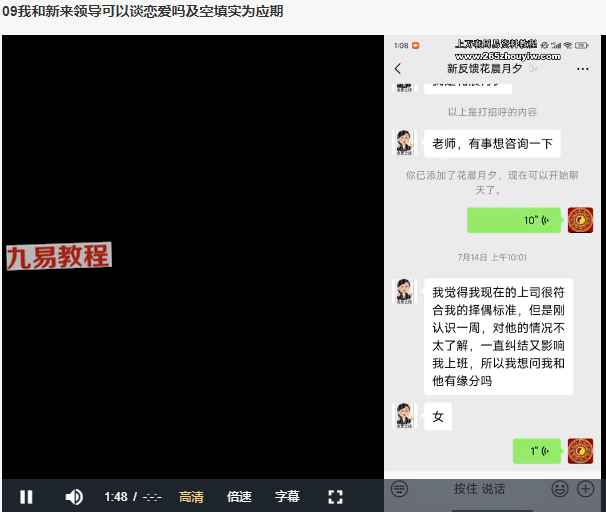
Task: Tap the back arrow in chat header
Action: pos(398,69)
